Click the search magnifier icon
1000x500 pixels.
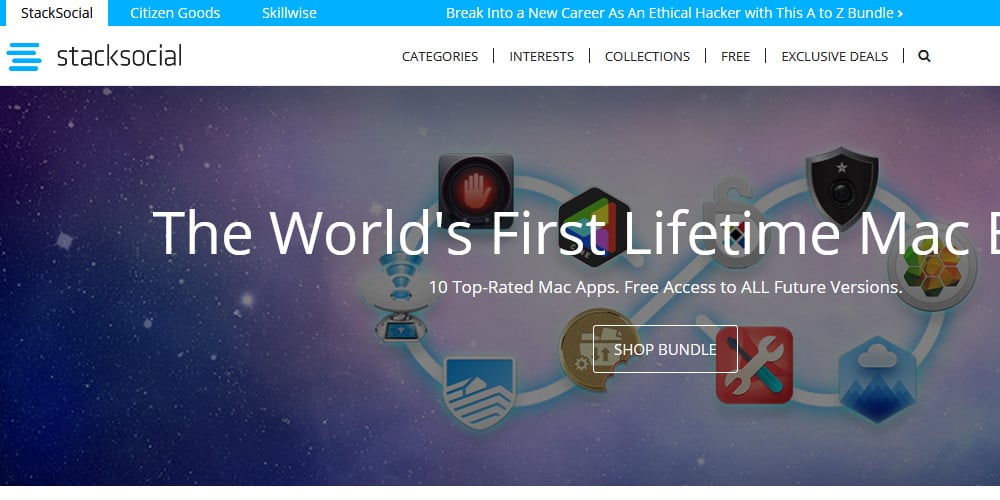pyautogui.click(x=924, y=56)
